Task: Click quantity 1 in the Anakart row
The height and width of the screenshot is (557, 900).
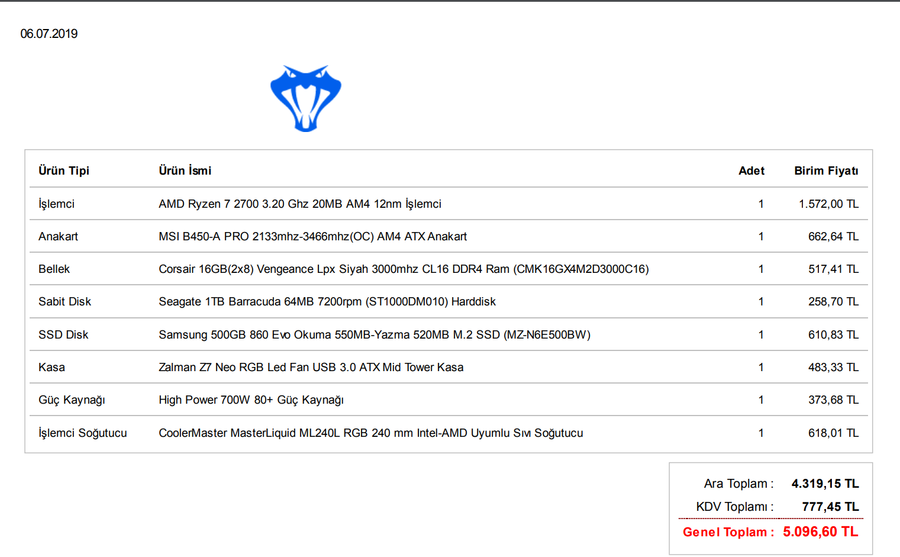Action: coord(761,237)
